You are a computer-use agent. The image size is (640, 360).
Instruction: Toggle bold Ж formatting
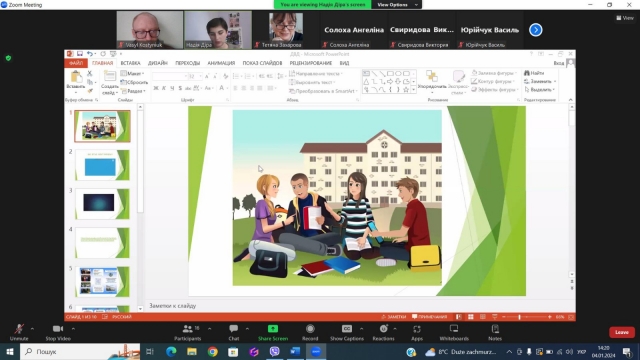pyautogui.click(x=156, y=88)
